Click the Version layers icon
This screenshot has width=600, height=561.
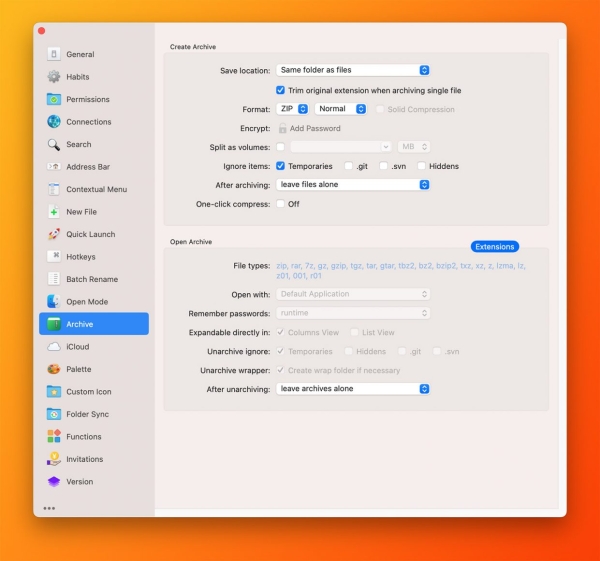[54, 481]
